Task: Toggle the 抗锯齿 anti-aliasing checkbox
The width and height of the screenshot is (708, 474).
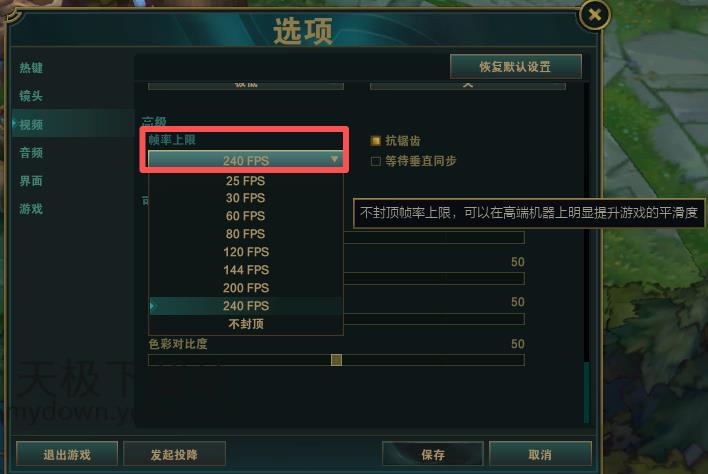Action: point(375,141)
